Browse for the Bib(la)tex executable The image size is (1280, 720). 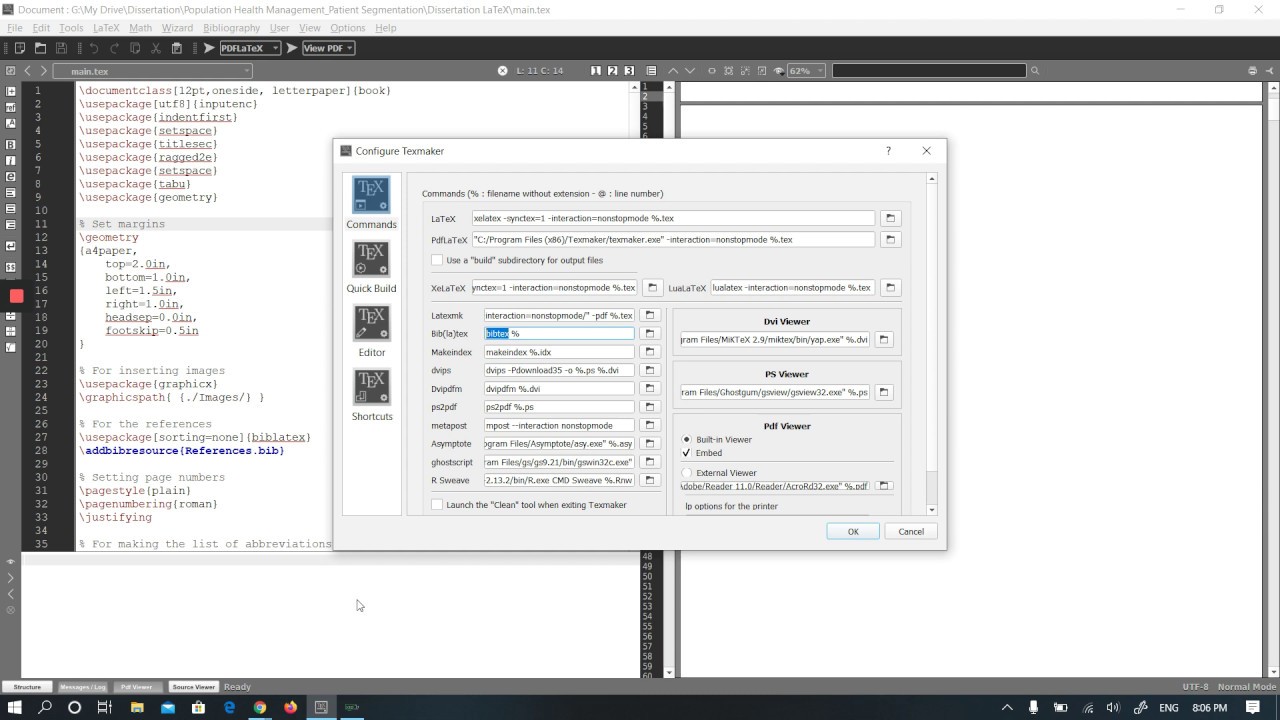click(x=649, y=333)
